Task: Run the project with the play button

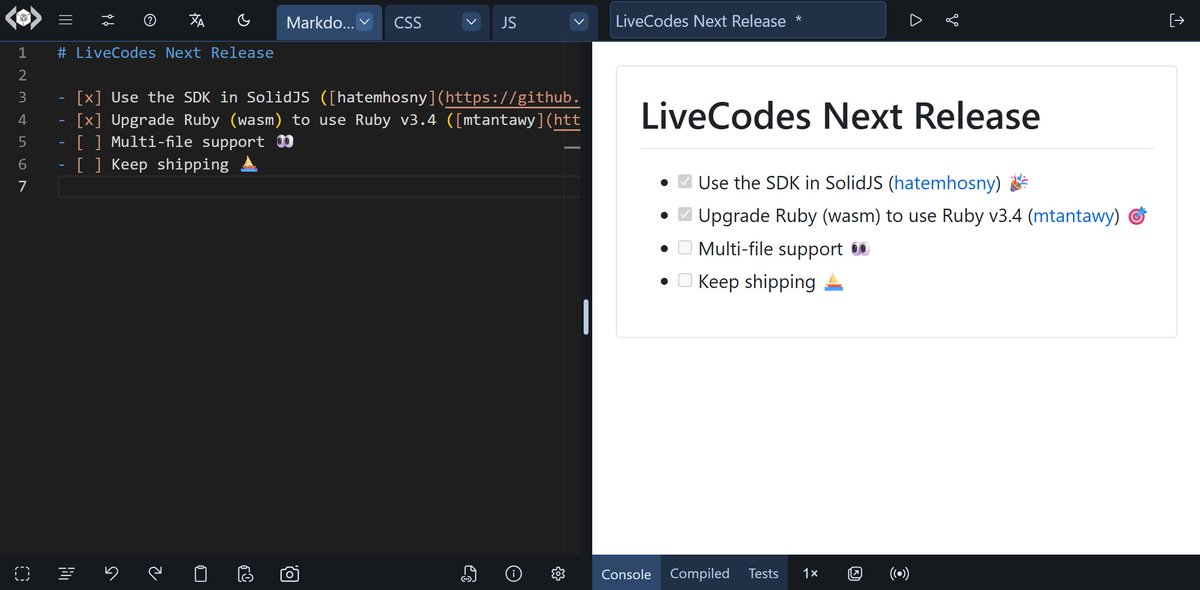Action: [915, 20]
